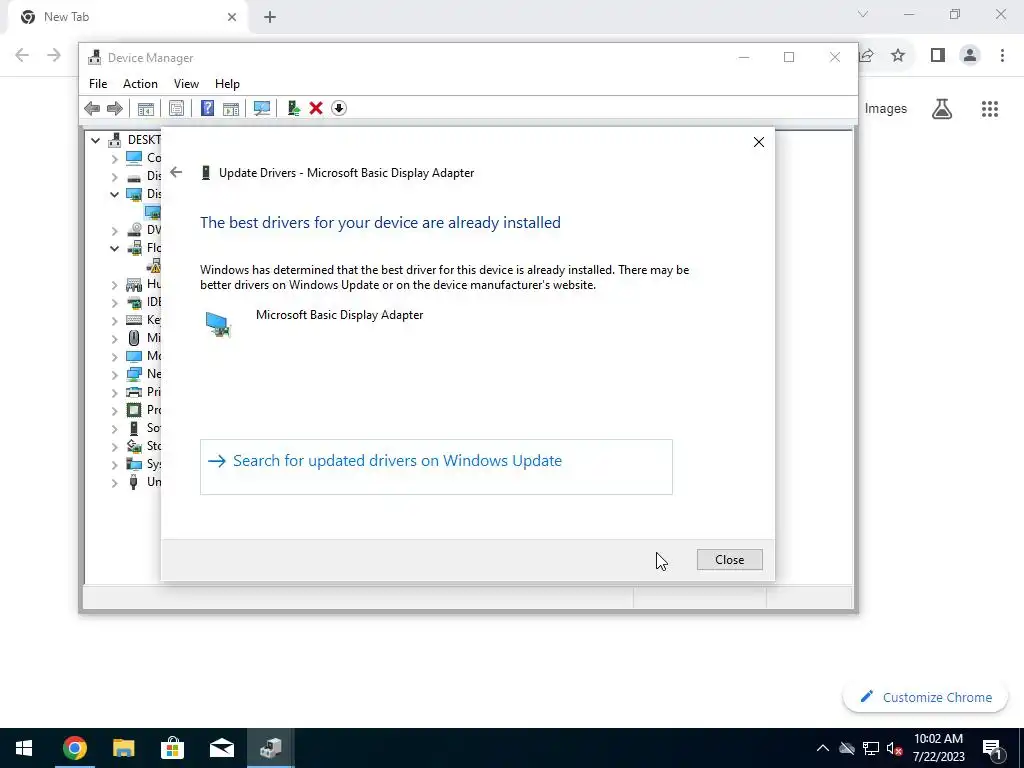Select the warning-flagged device under Floppy controllers
The image size is (1024, 768).
coord(153,266)
